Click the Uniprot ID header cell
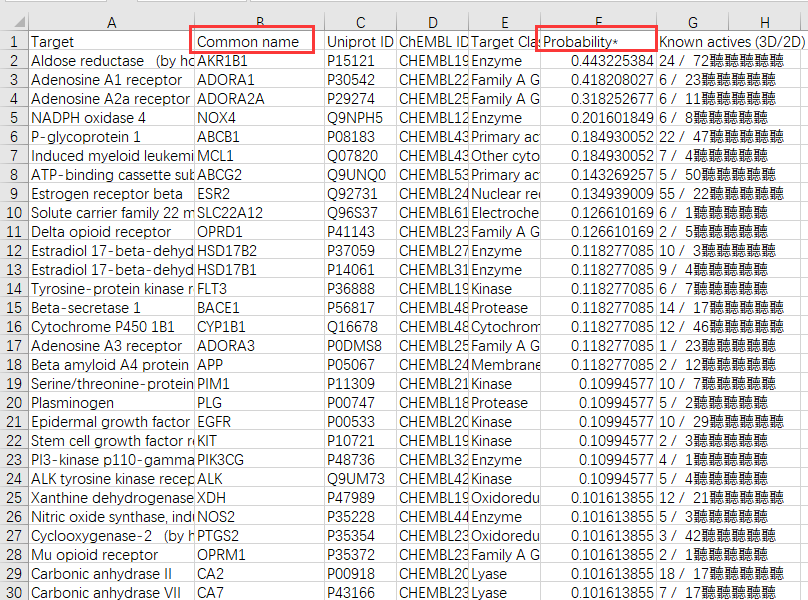This screenshot has height=600, width=808. [x=360, y=42]
